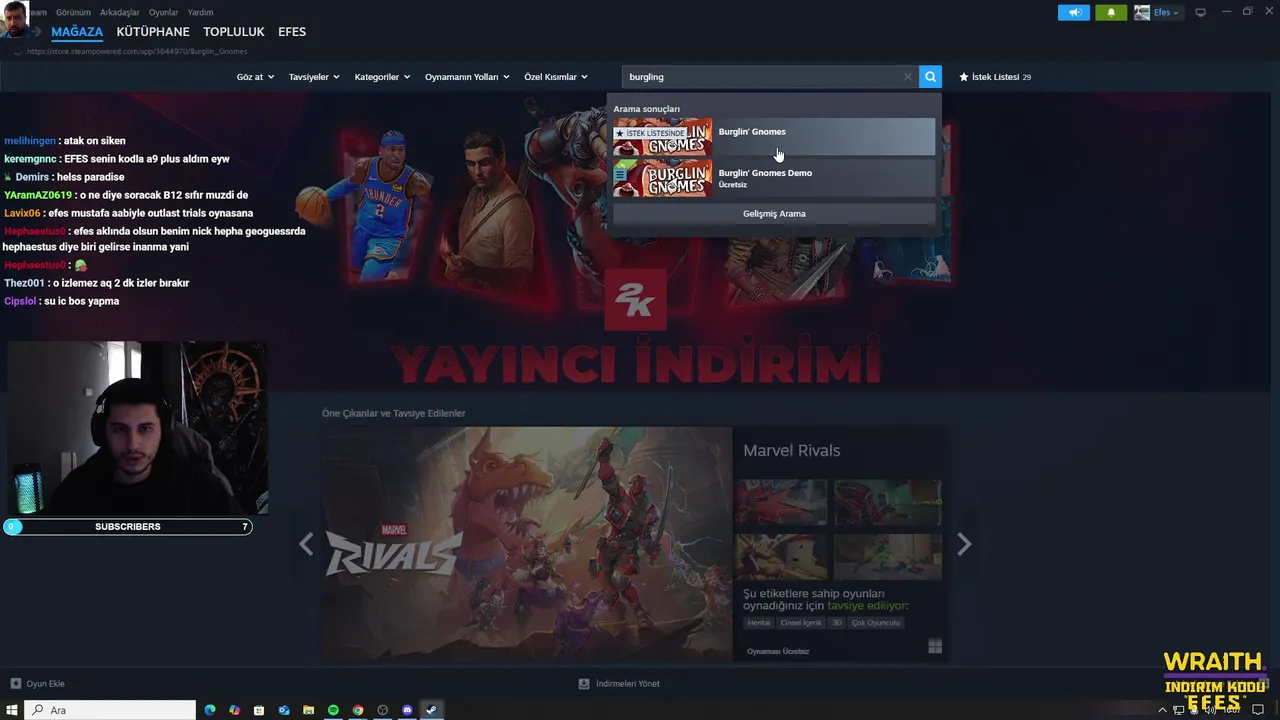Open the green notifications bell
1280x720 pixels.
(1111, 13)
